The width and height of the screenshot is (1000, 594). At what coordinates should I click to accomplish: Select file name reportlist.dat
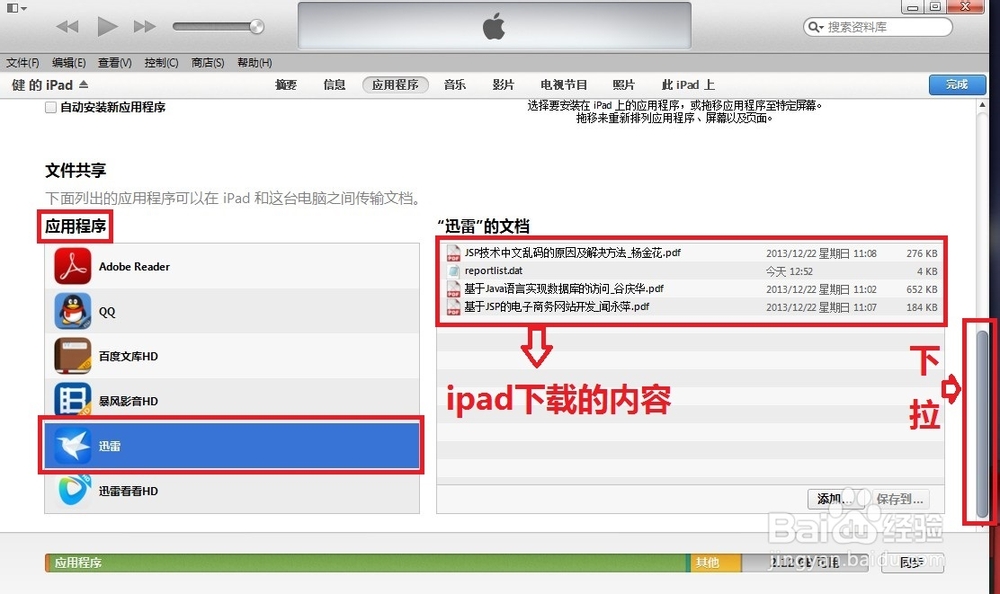pos(494,271)
